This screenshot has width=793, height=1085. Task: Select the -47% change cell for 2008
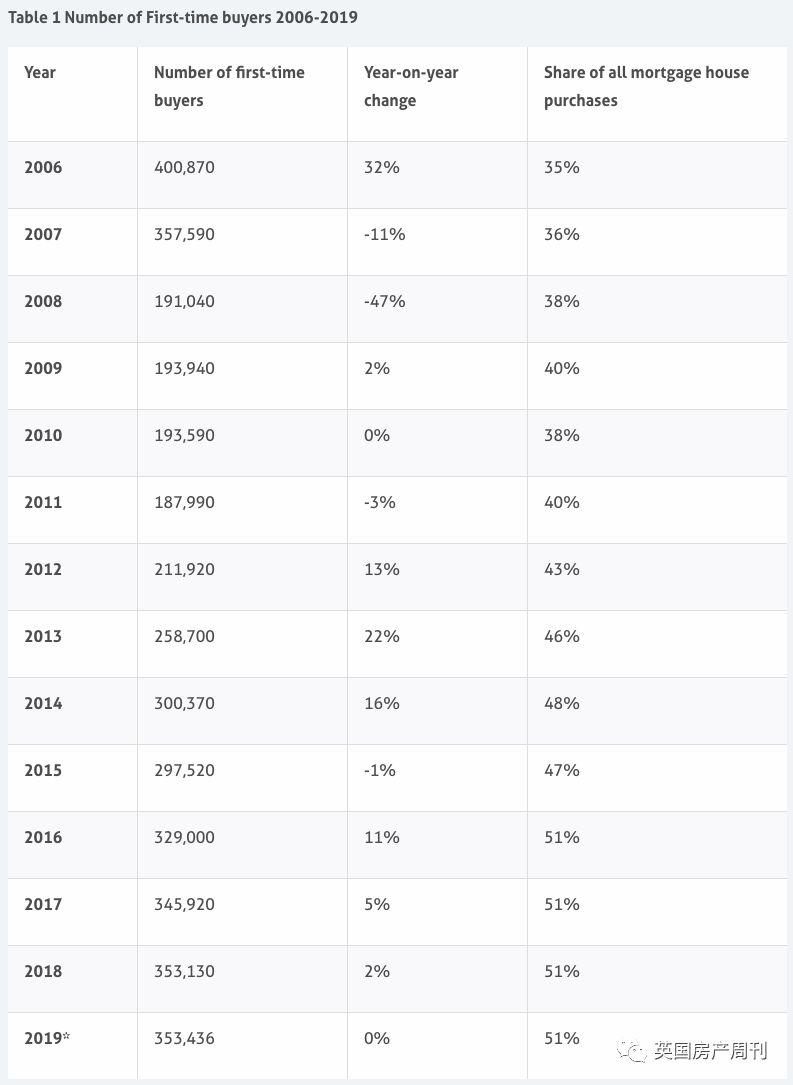pos(385,301)
